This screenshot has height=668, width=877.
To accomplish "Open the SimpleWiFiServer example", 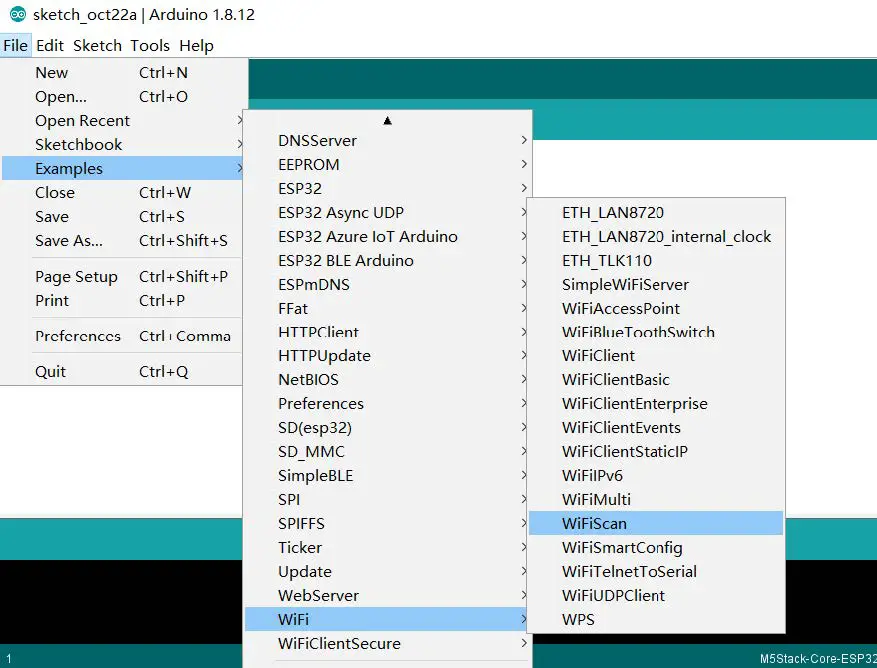I will [656, 285].
